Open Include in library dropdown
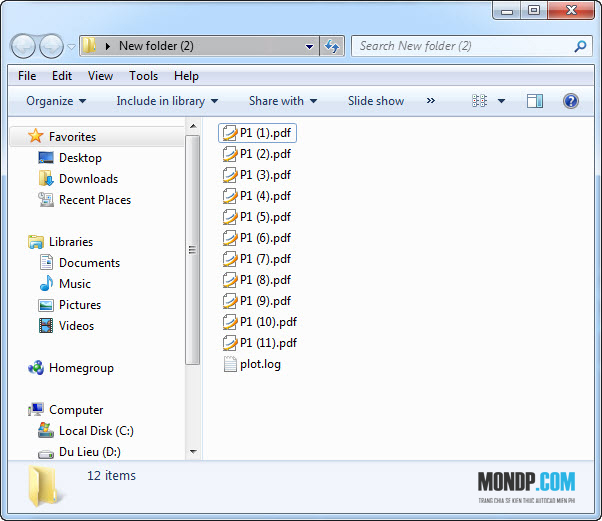 167,101
